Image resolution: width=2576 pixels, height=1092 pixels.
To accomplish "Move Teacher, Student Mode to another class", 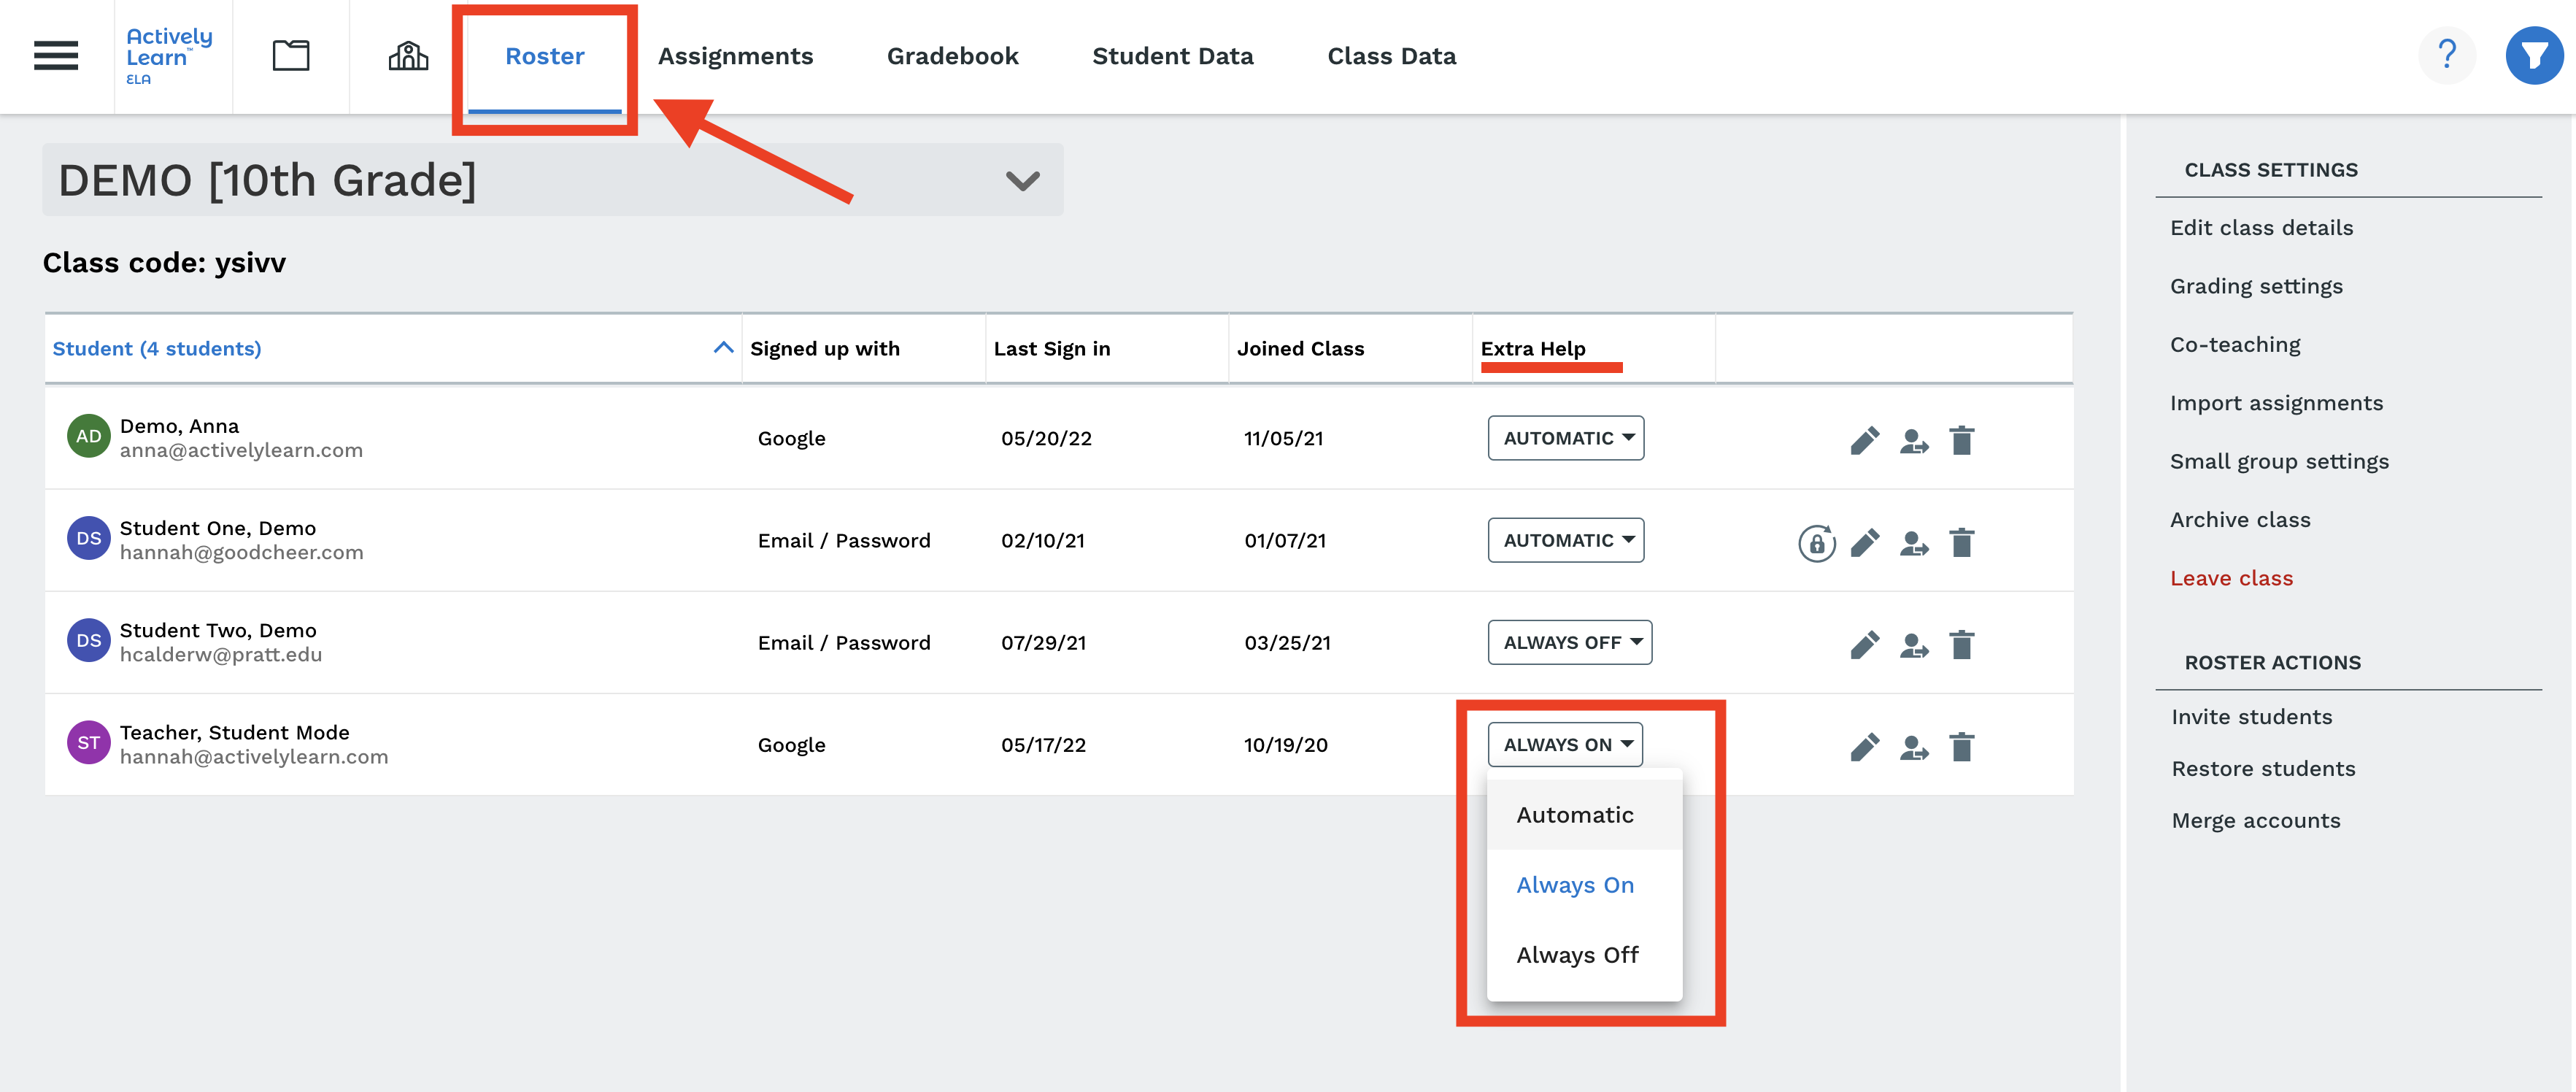I will tap(1914, 748).
